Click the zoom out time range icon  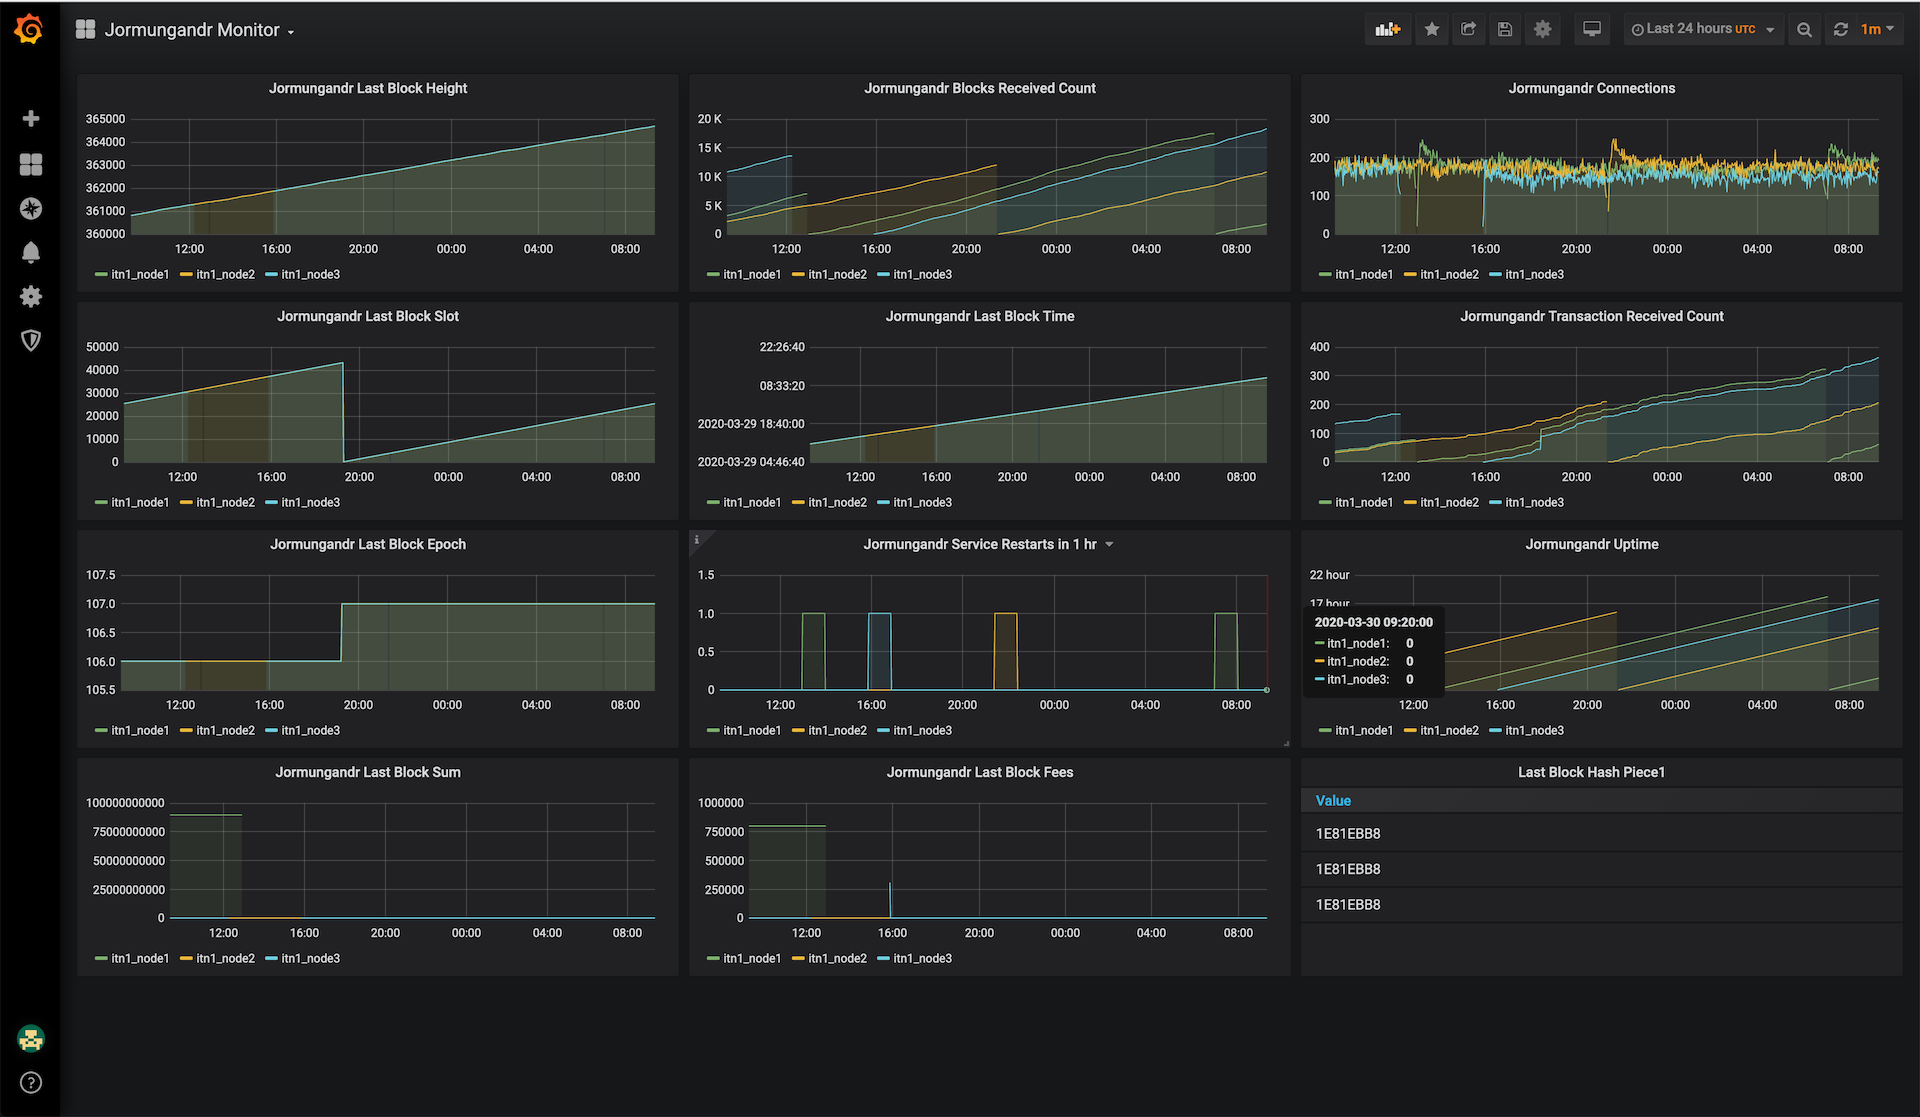1804,29
